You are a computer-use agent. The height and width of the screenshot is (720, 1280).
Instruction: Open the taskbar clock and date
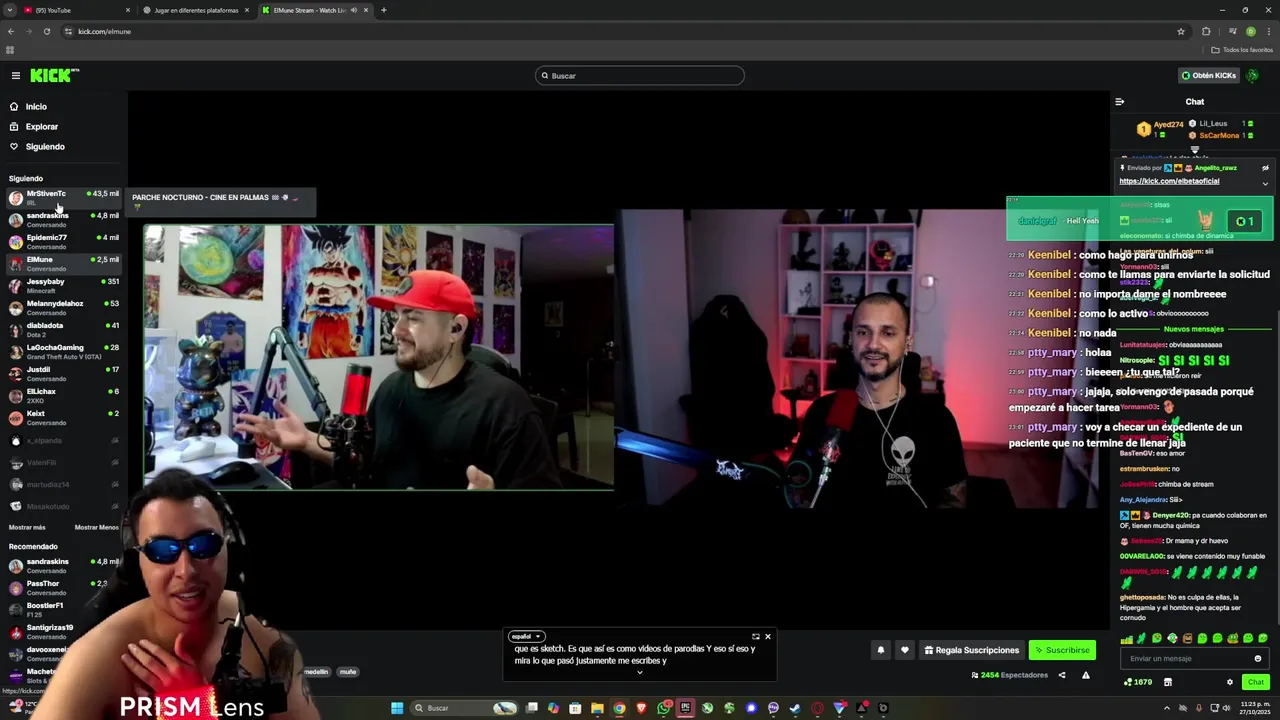(1255, 708)
